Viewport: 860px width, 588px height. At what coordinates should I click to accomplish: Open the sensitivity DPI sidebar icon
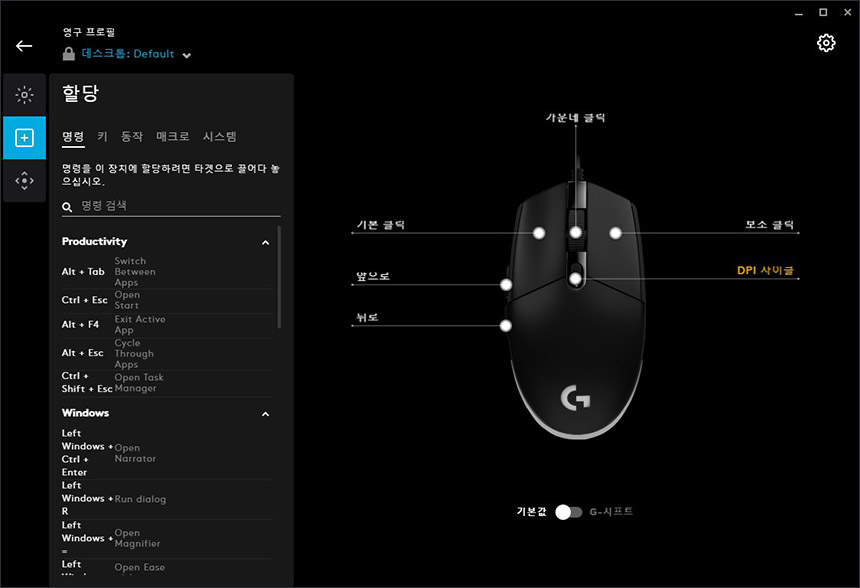click(24, 180)
